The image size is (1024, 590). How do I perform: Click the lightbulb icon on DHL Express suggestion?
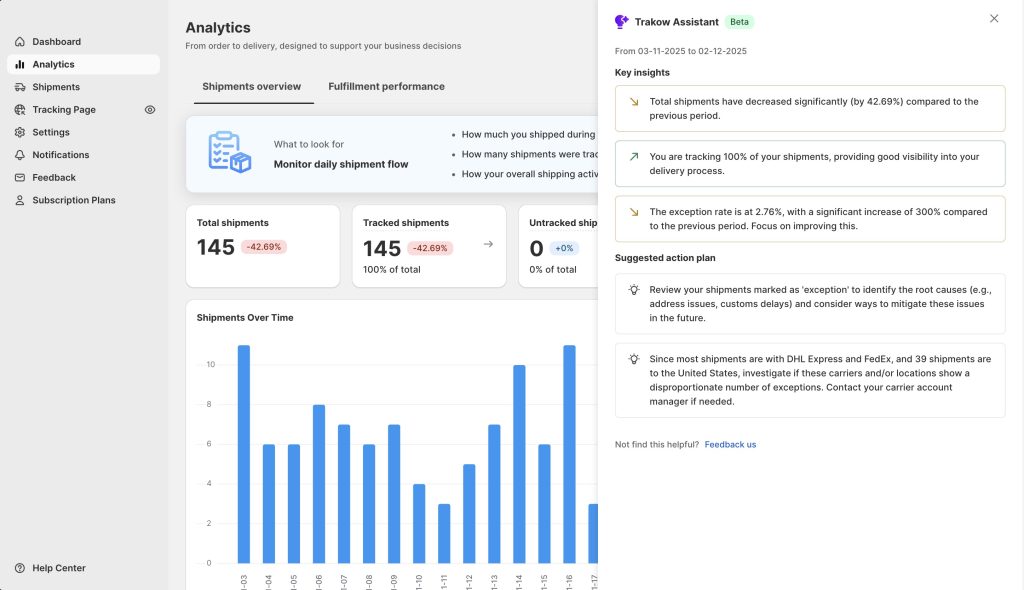click(x=633, y=359)
